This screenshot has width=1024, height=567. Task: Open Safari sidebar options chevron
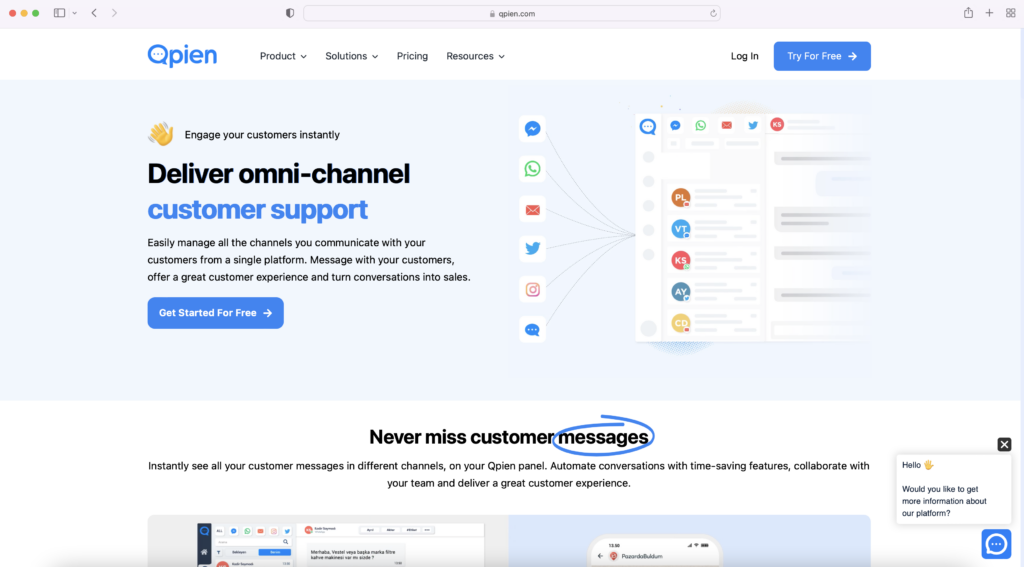pyautogui.click(x=74, y=13)
